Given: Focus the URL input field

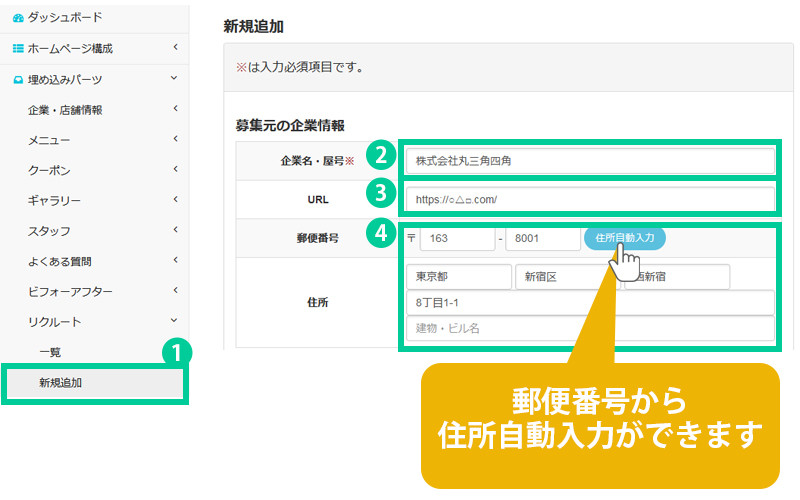Looking at the screenshot, I should tap(590, 199).
